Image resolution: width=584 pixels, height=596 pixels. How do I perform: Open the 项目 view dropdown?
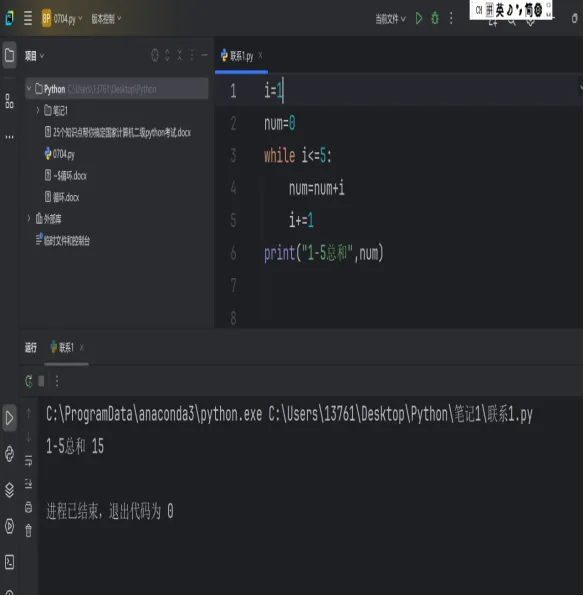(34, 56)
